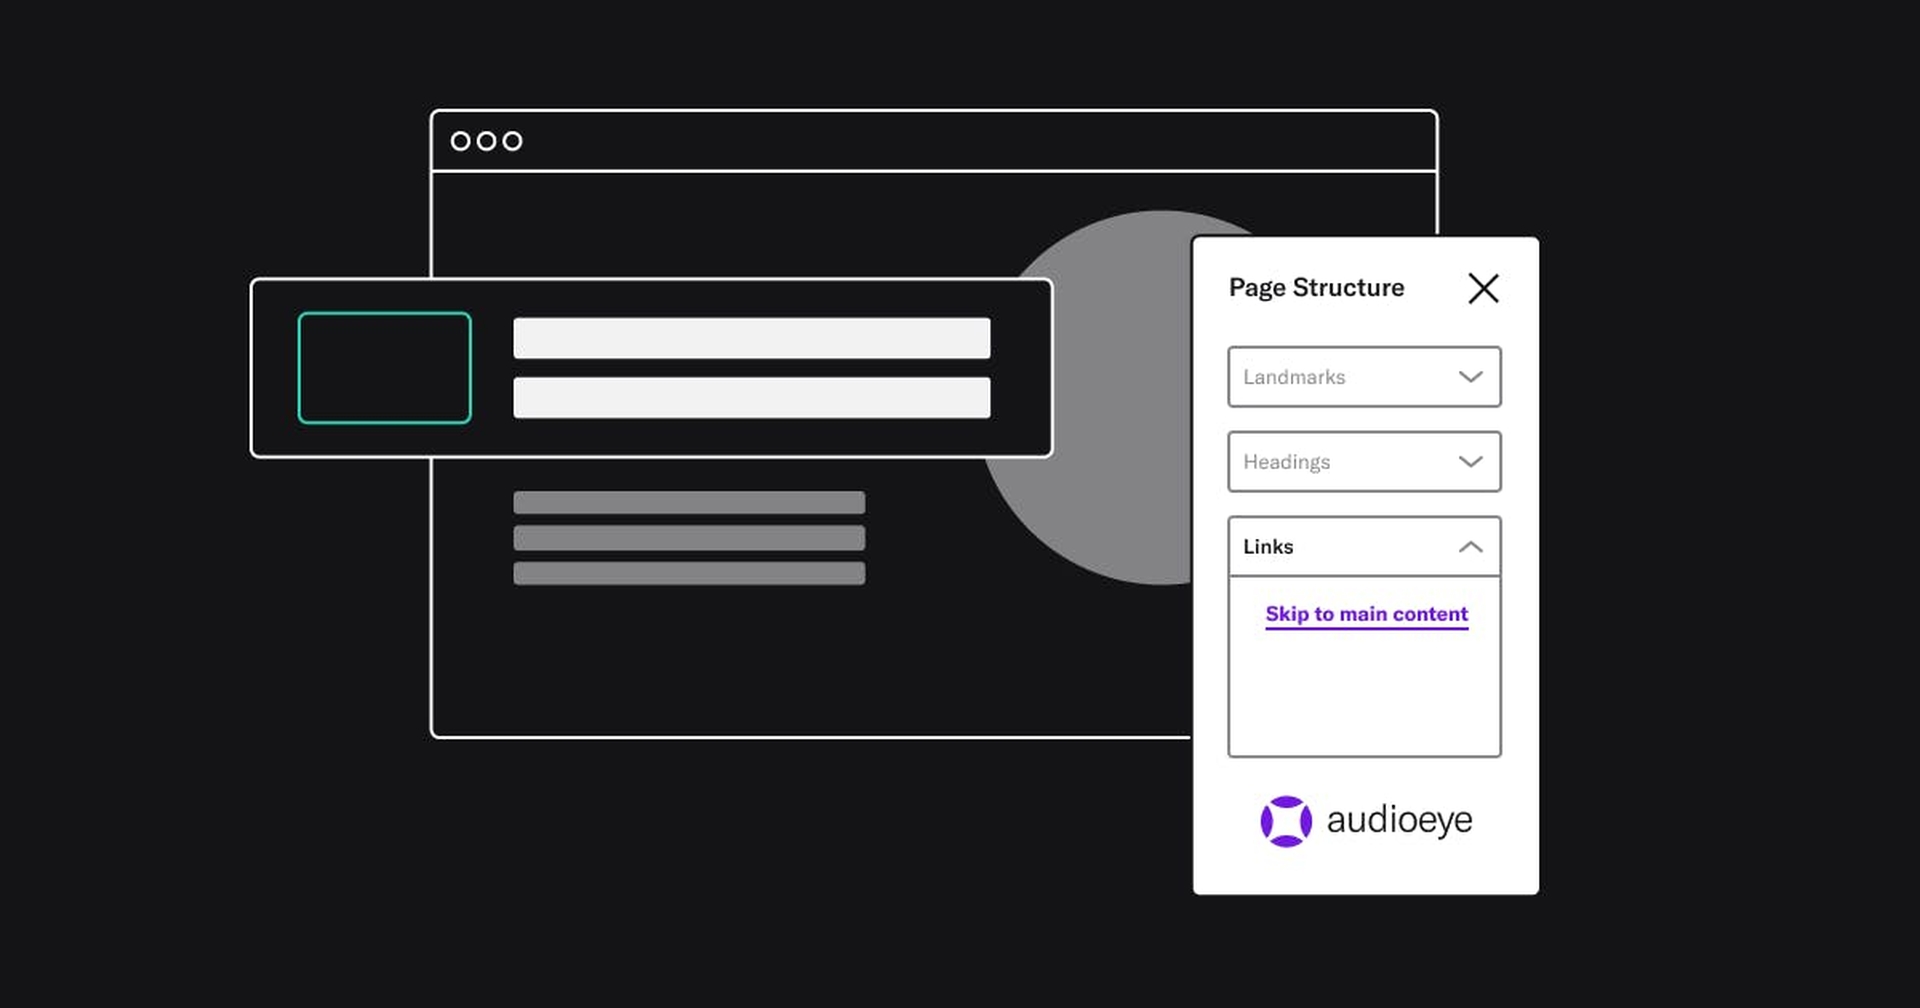Expand the Headings dropdown

point(1471,462)
